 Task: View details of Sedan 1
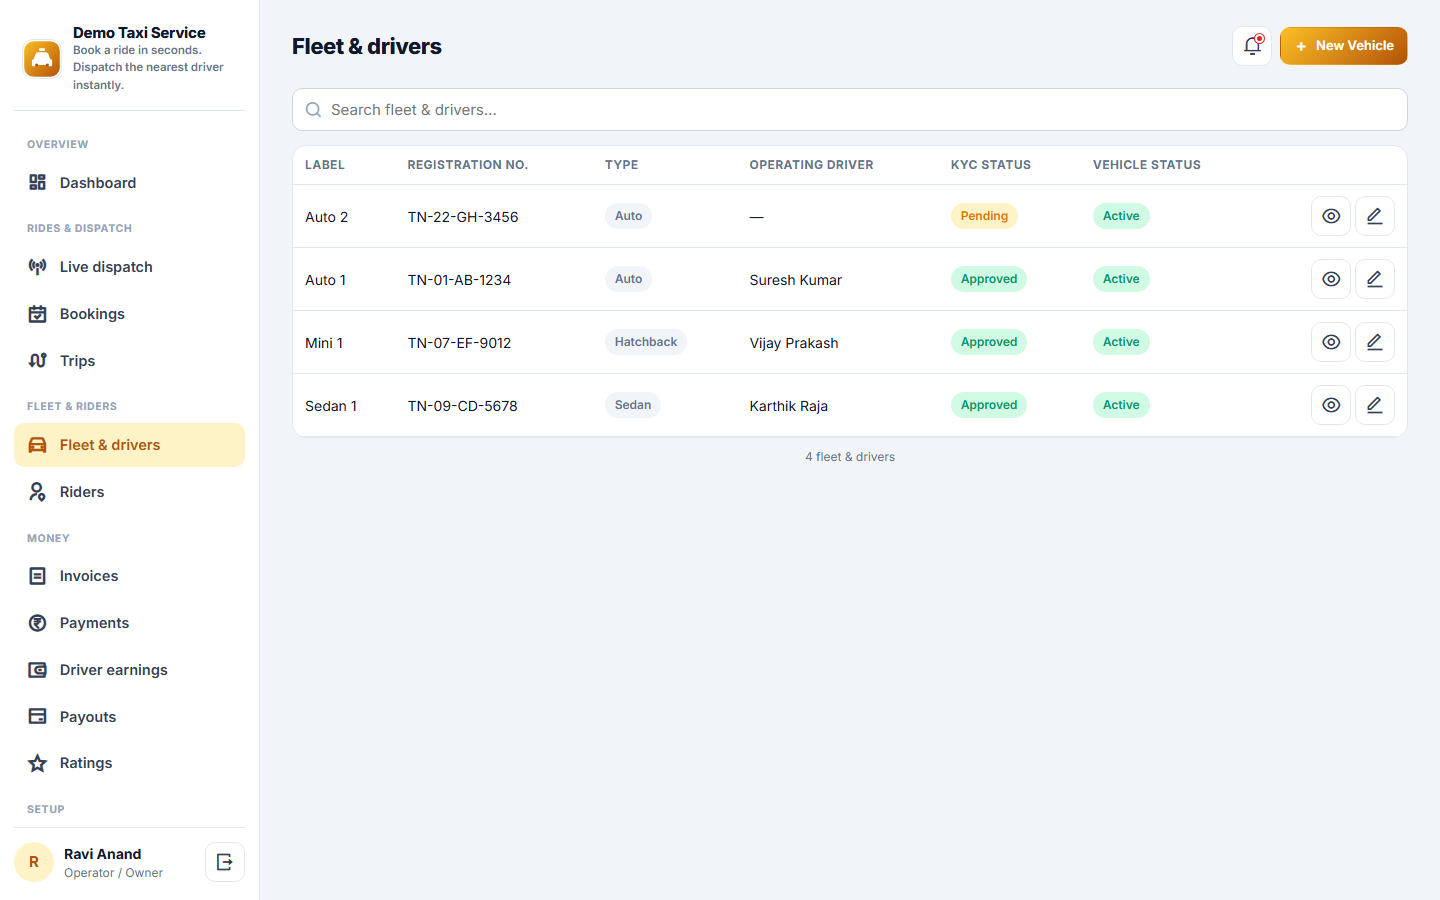pos(1331,405)
